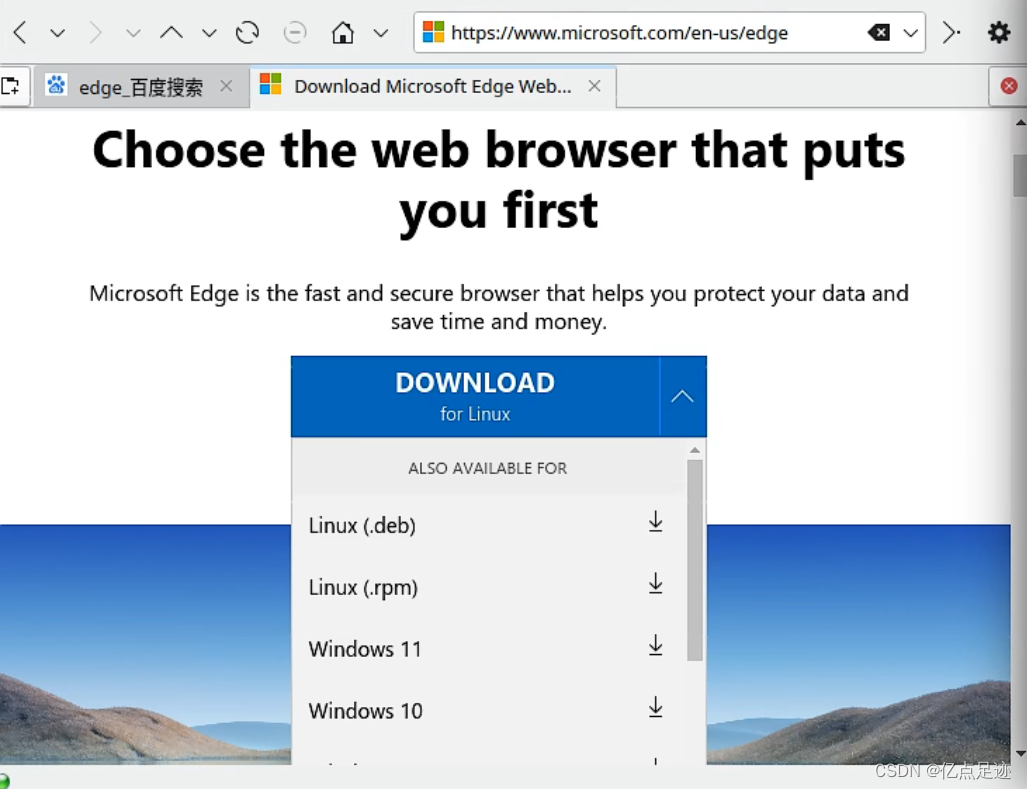Click the page scrollbar down arrow
Screen dimensions: 1027x789
1020,754
